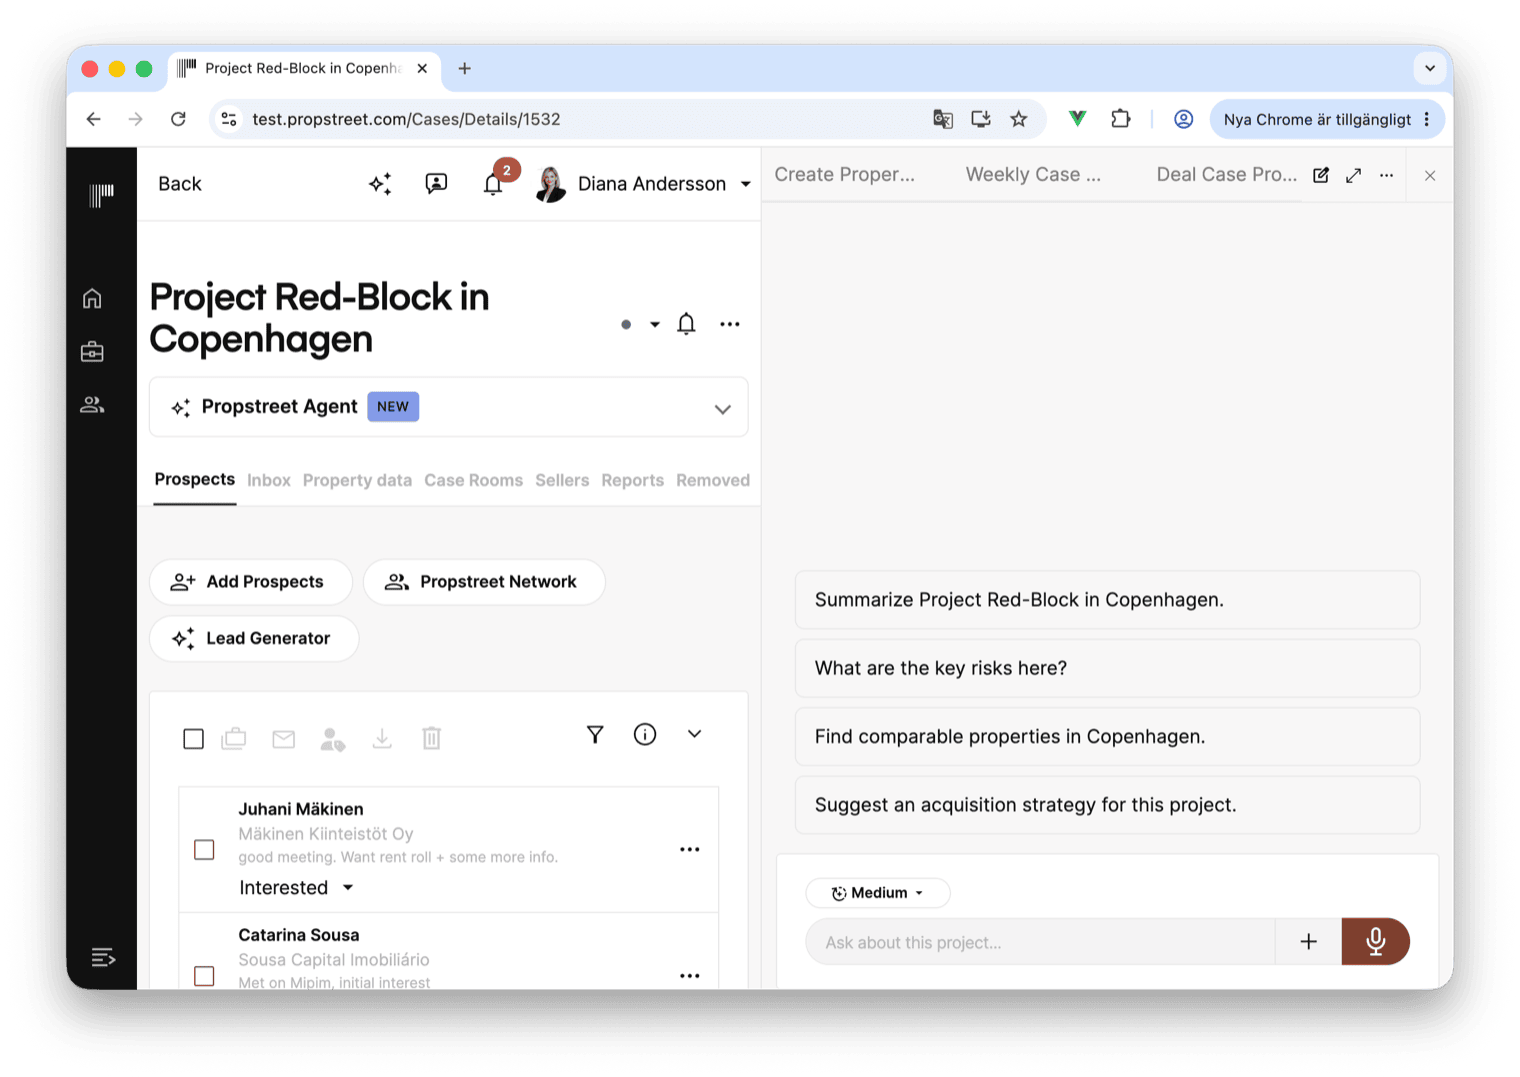Click the assign person toolbar icon
This screenshot has height=1077, width=1520.
point(333,739)
